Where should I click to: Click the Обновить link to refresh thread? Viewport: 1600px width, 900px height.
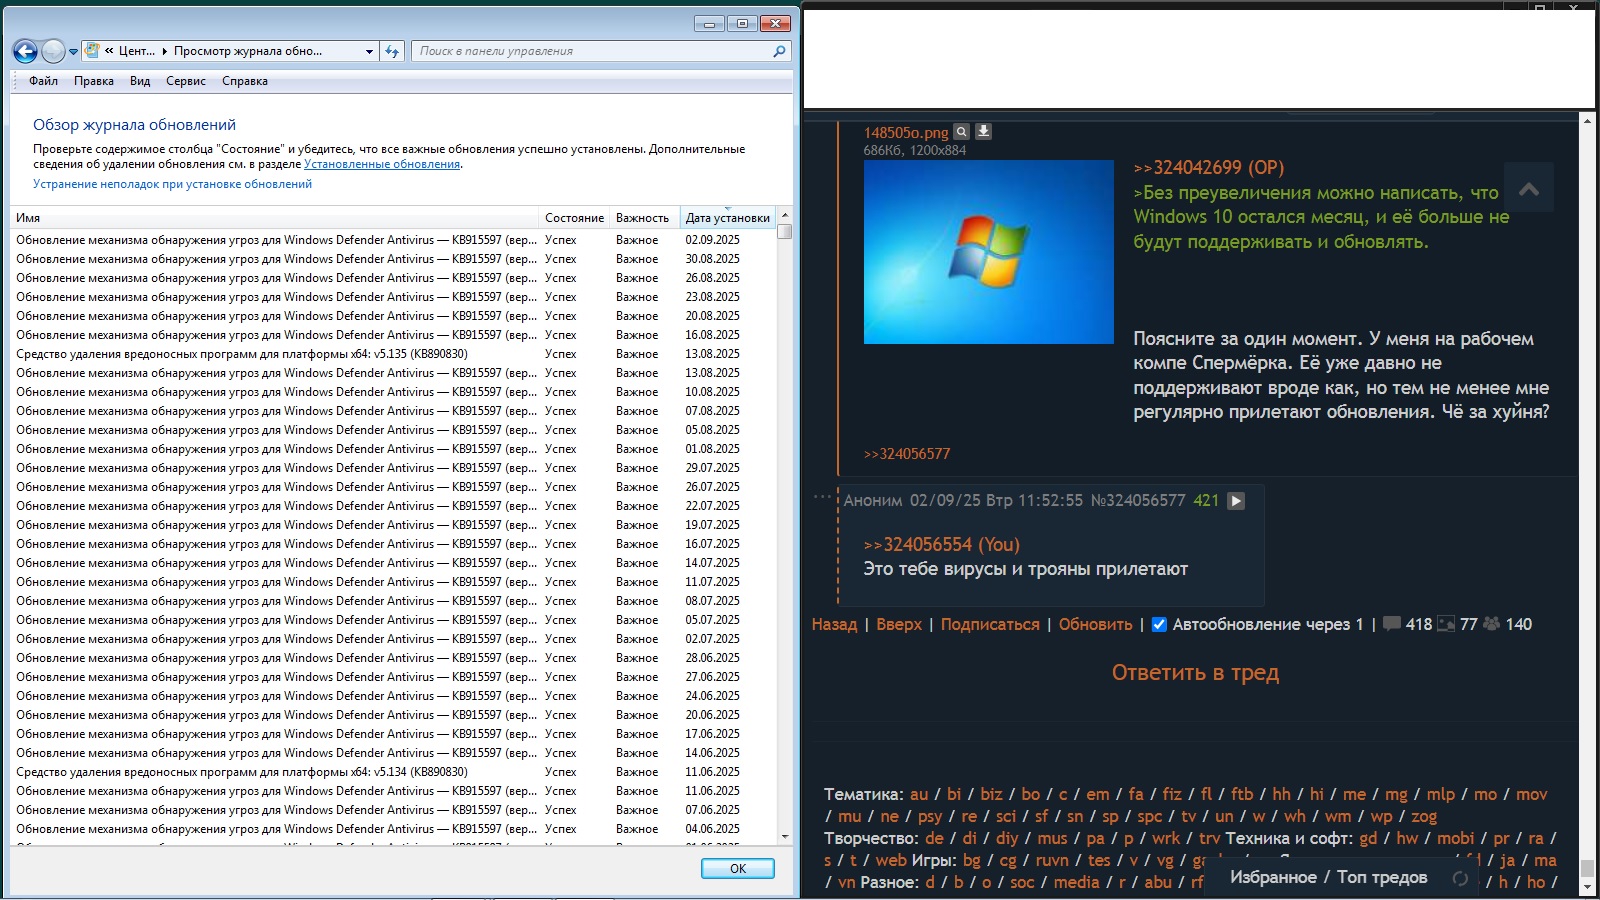(x=1096, y=625)
